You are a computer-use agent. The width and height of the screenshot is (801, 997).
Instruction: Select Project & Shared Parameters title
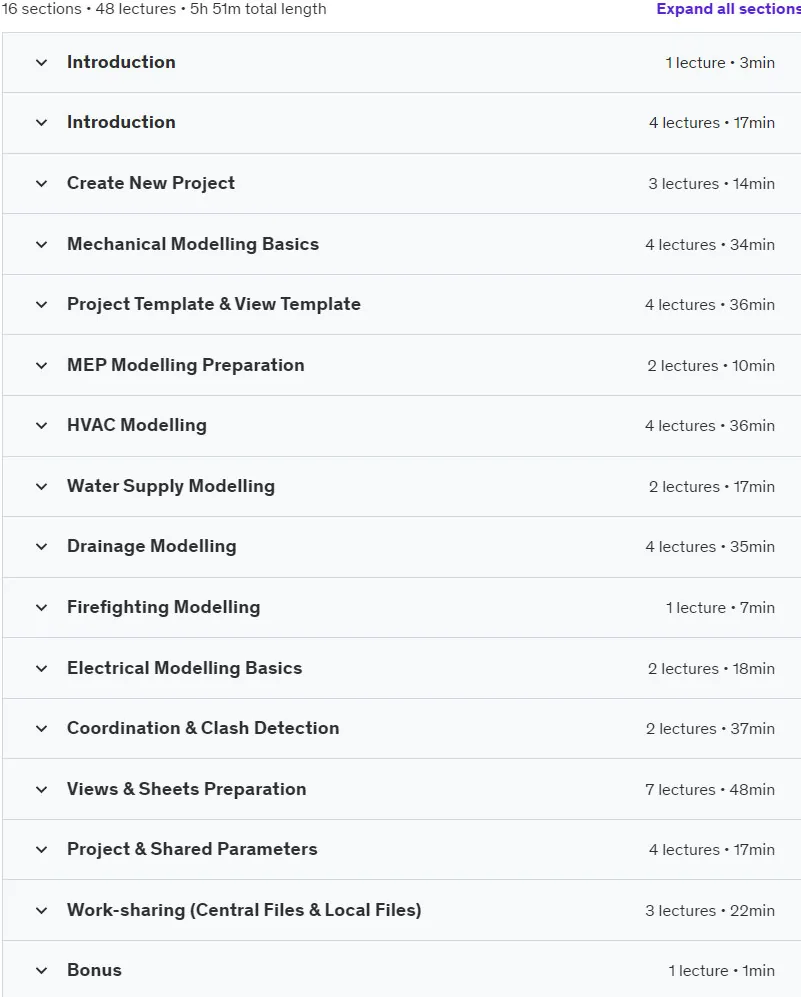[192, 849]
